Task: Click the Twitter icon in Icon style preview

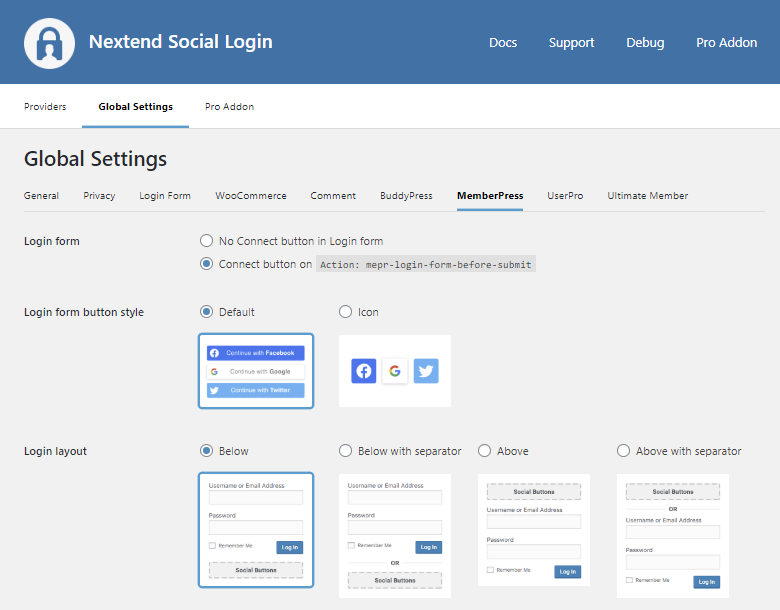Action: coord(426,371)
